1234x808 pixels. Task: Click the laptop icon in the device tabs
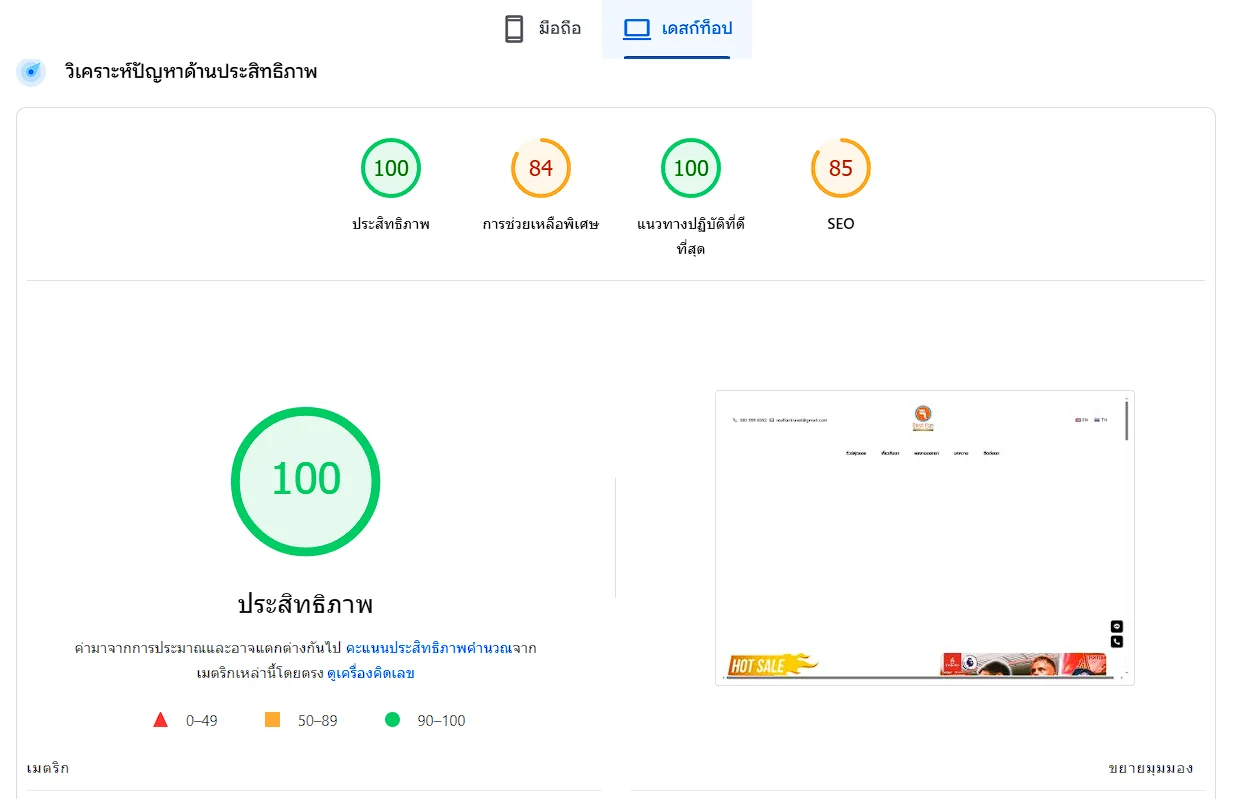637,29
